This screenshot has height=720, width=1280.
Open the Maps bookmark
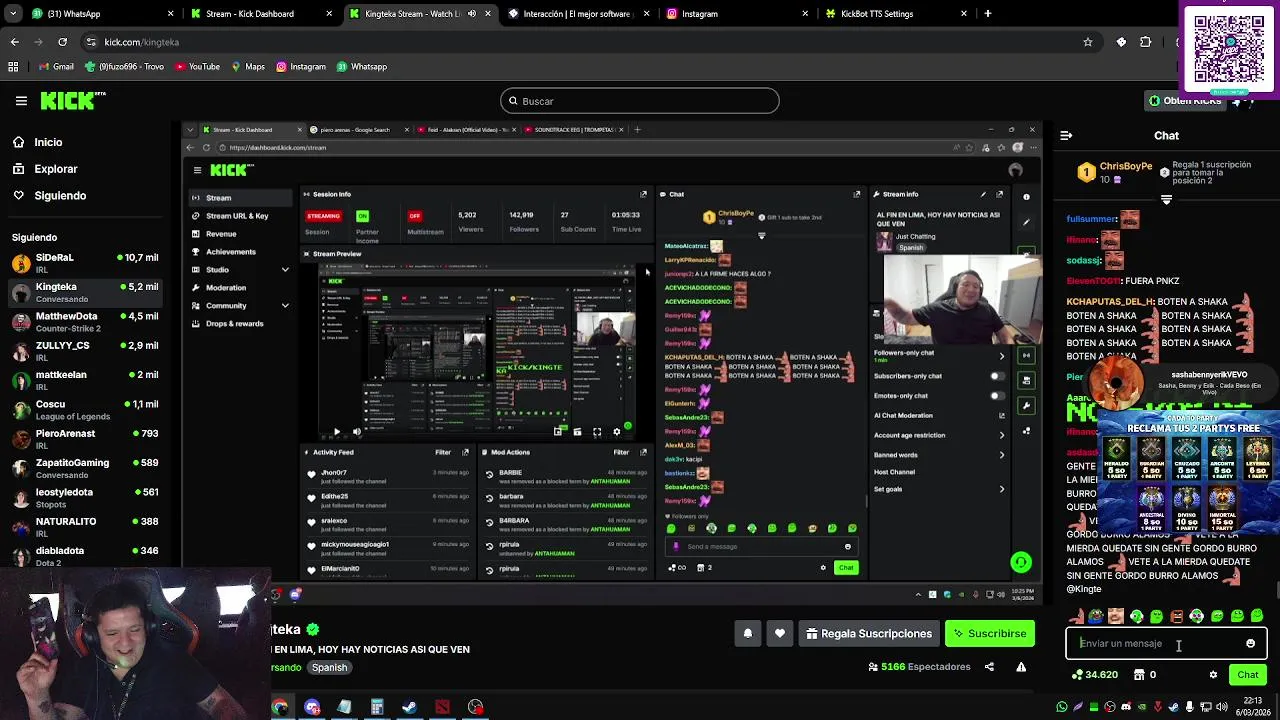[x=248, y=67]
